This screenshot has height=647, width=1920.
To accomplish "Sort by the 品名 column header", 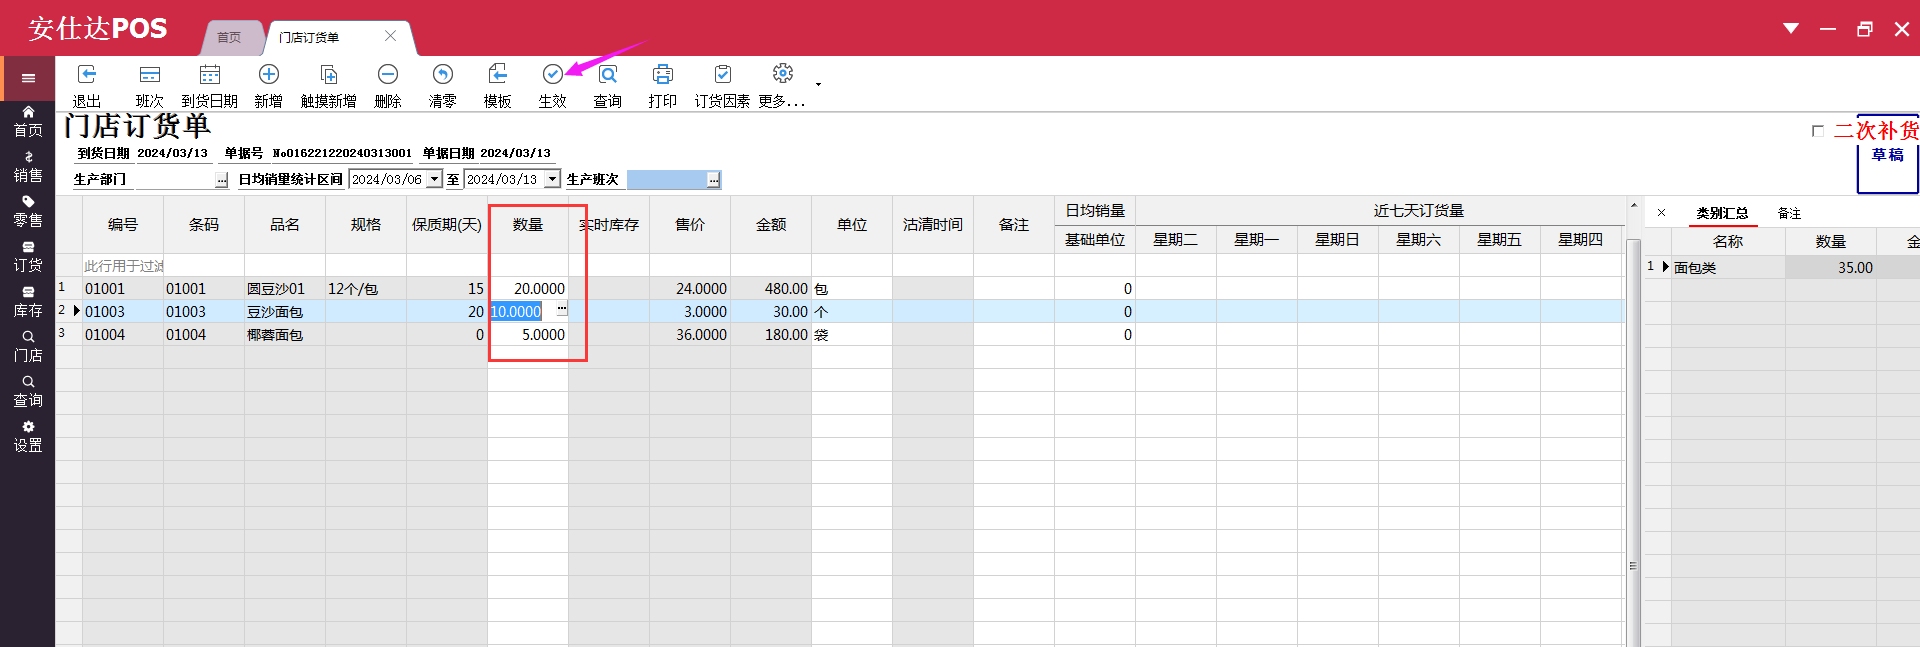I will click(x=285, y=225).
